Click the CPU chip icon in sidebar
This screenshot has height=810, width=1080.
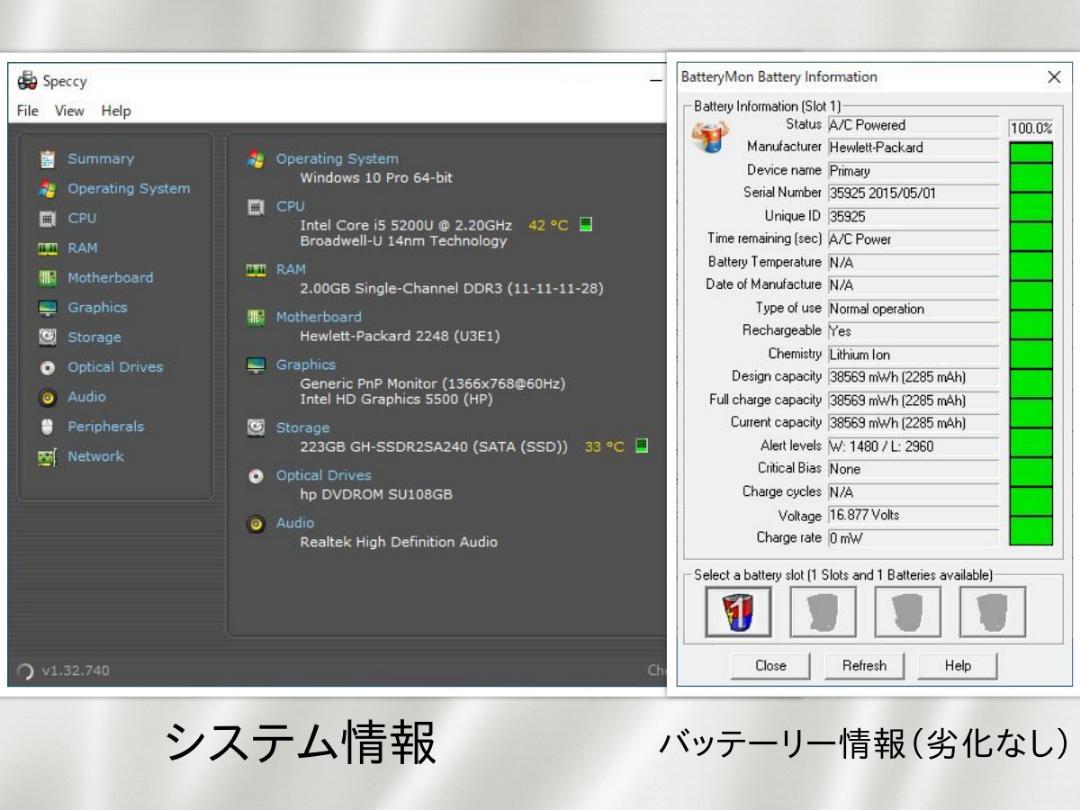click(47, 219)
